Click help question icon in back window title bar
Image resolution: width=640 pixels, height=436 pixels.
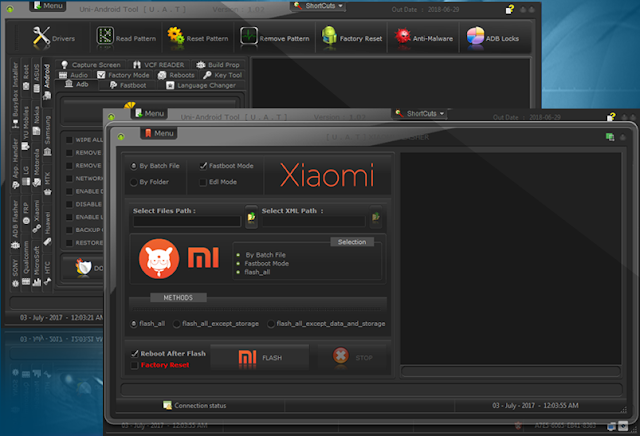point(510,9)
